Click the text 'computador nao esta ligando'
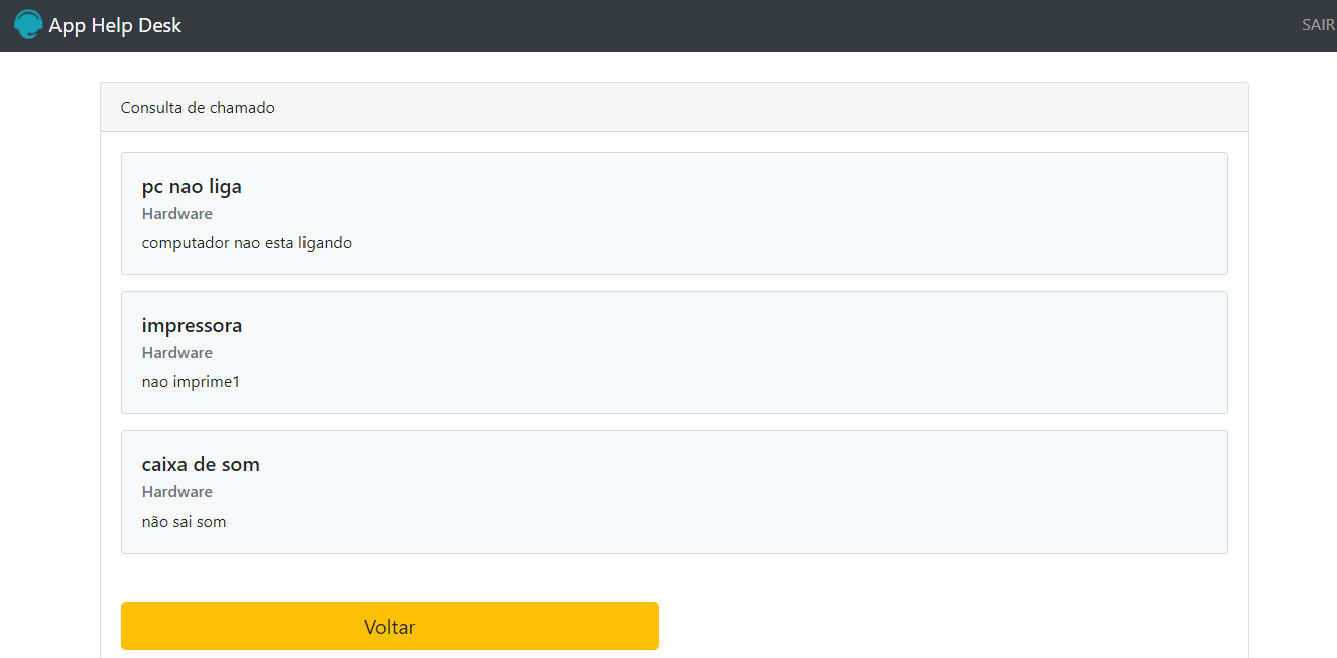1337x658 pixels. point(246,242)
